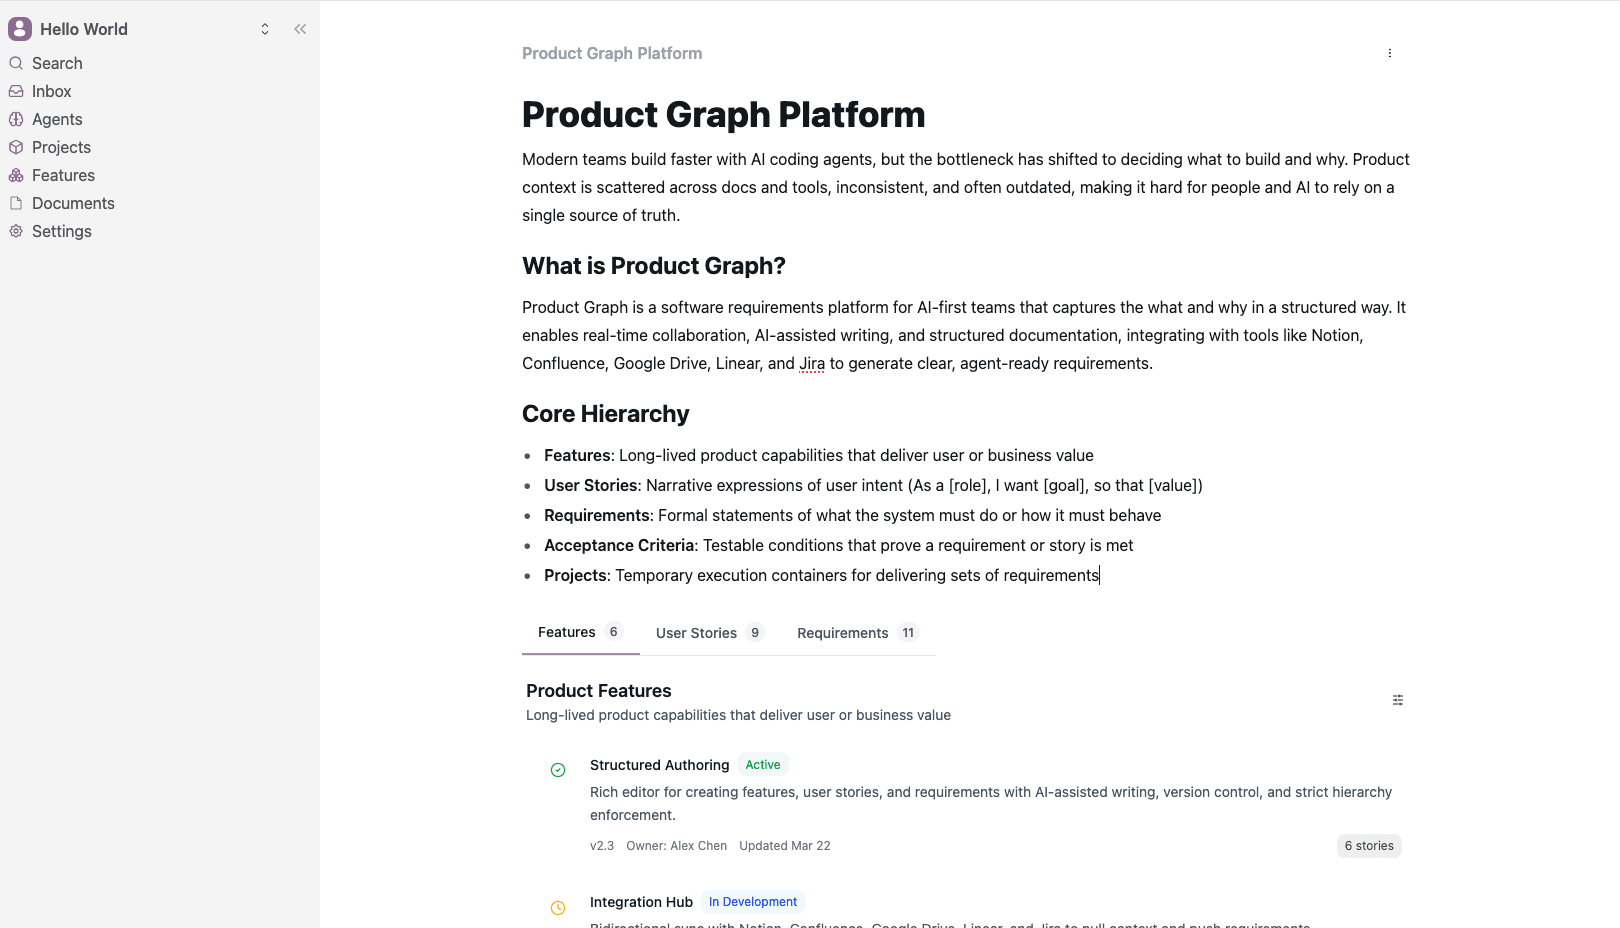Switch to the Requirements tab
Viewport: 1620px width, 928px height.
[842, 632]
